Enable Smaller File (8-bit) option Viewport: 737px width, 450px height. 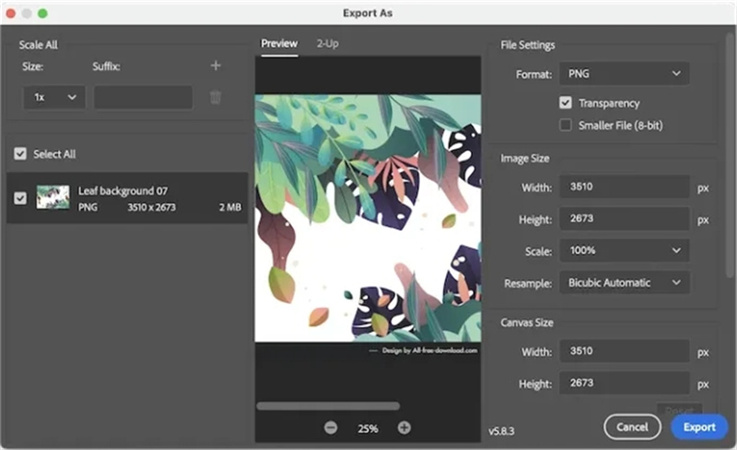(565, 125)
